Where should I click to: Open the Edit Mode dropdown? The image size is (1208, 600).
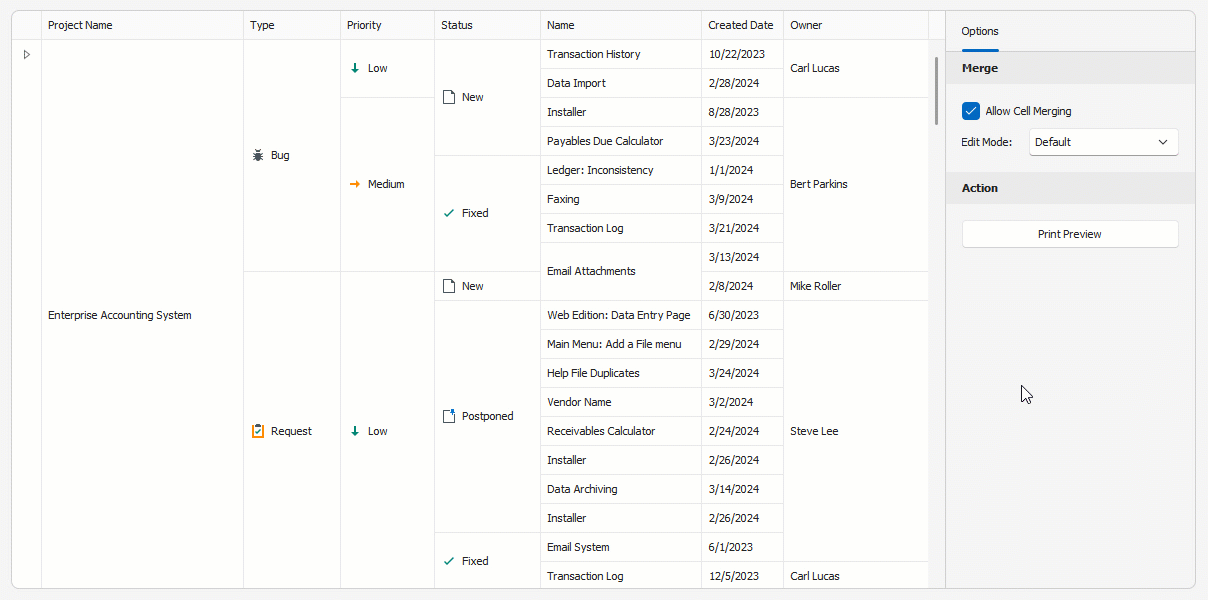point(1104,142)
